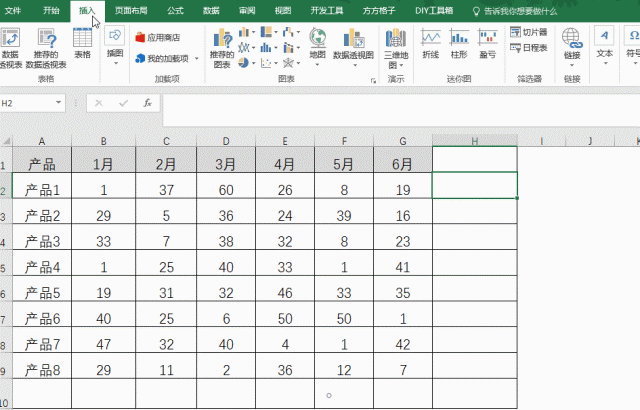The height and width of the screenshot is (410, 640).
Task: Click inside the formula bar input
Action: [401, 110]
